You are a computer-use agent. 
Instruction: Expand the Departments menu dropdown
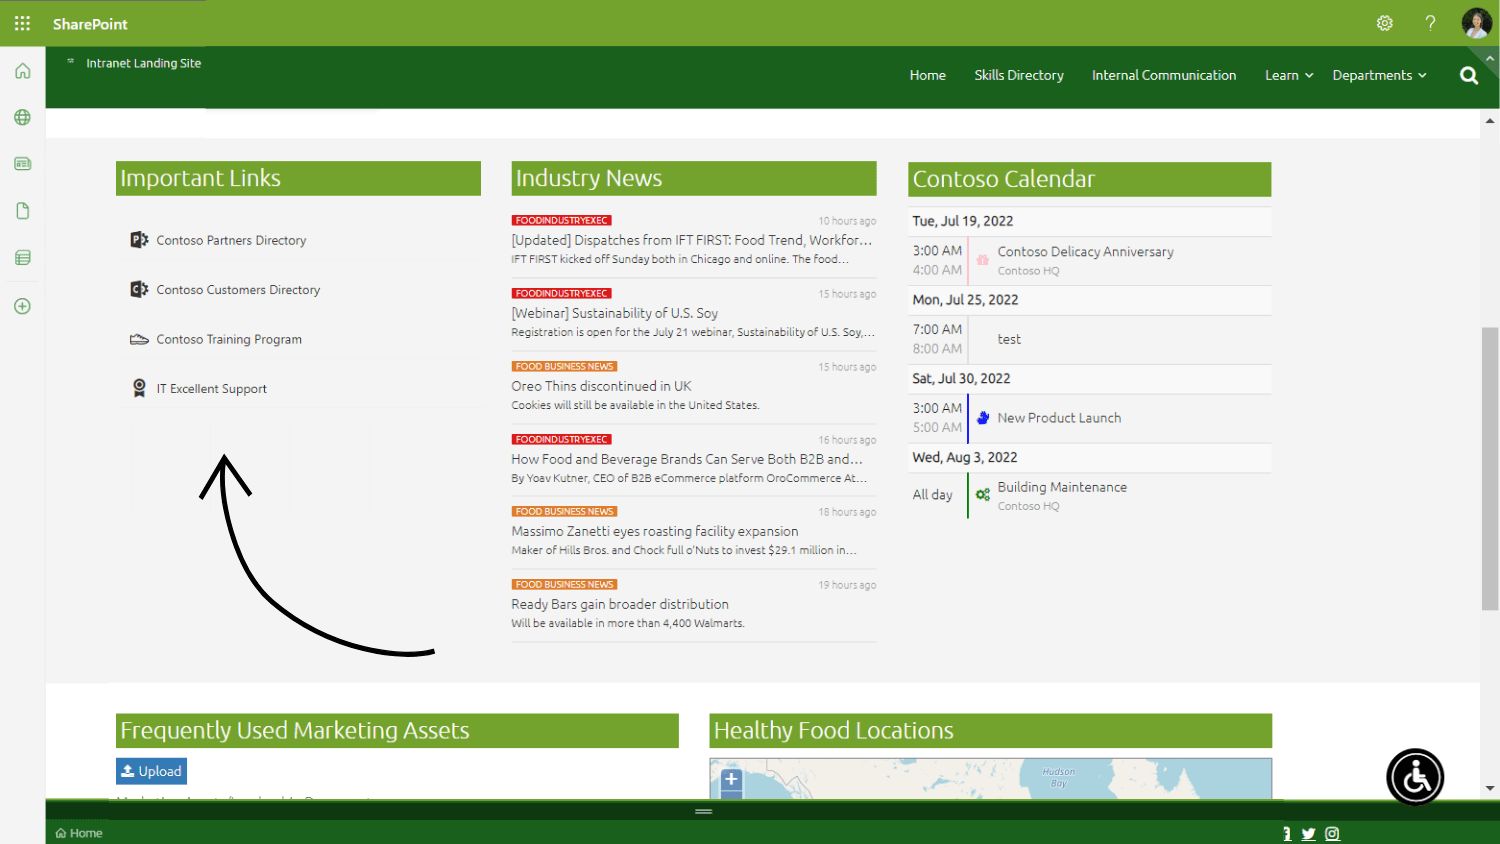pos(1380,75)
